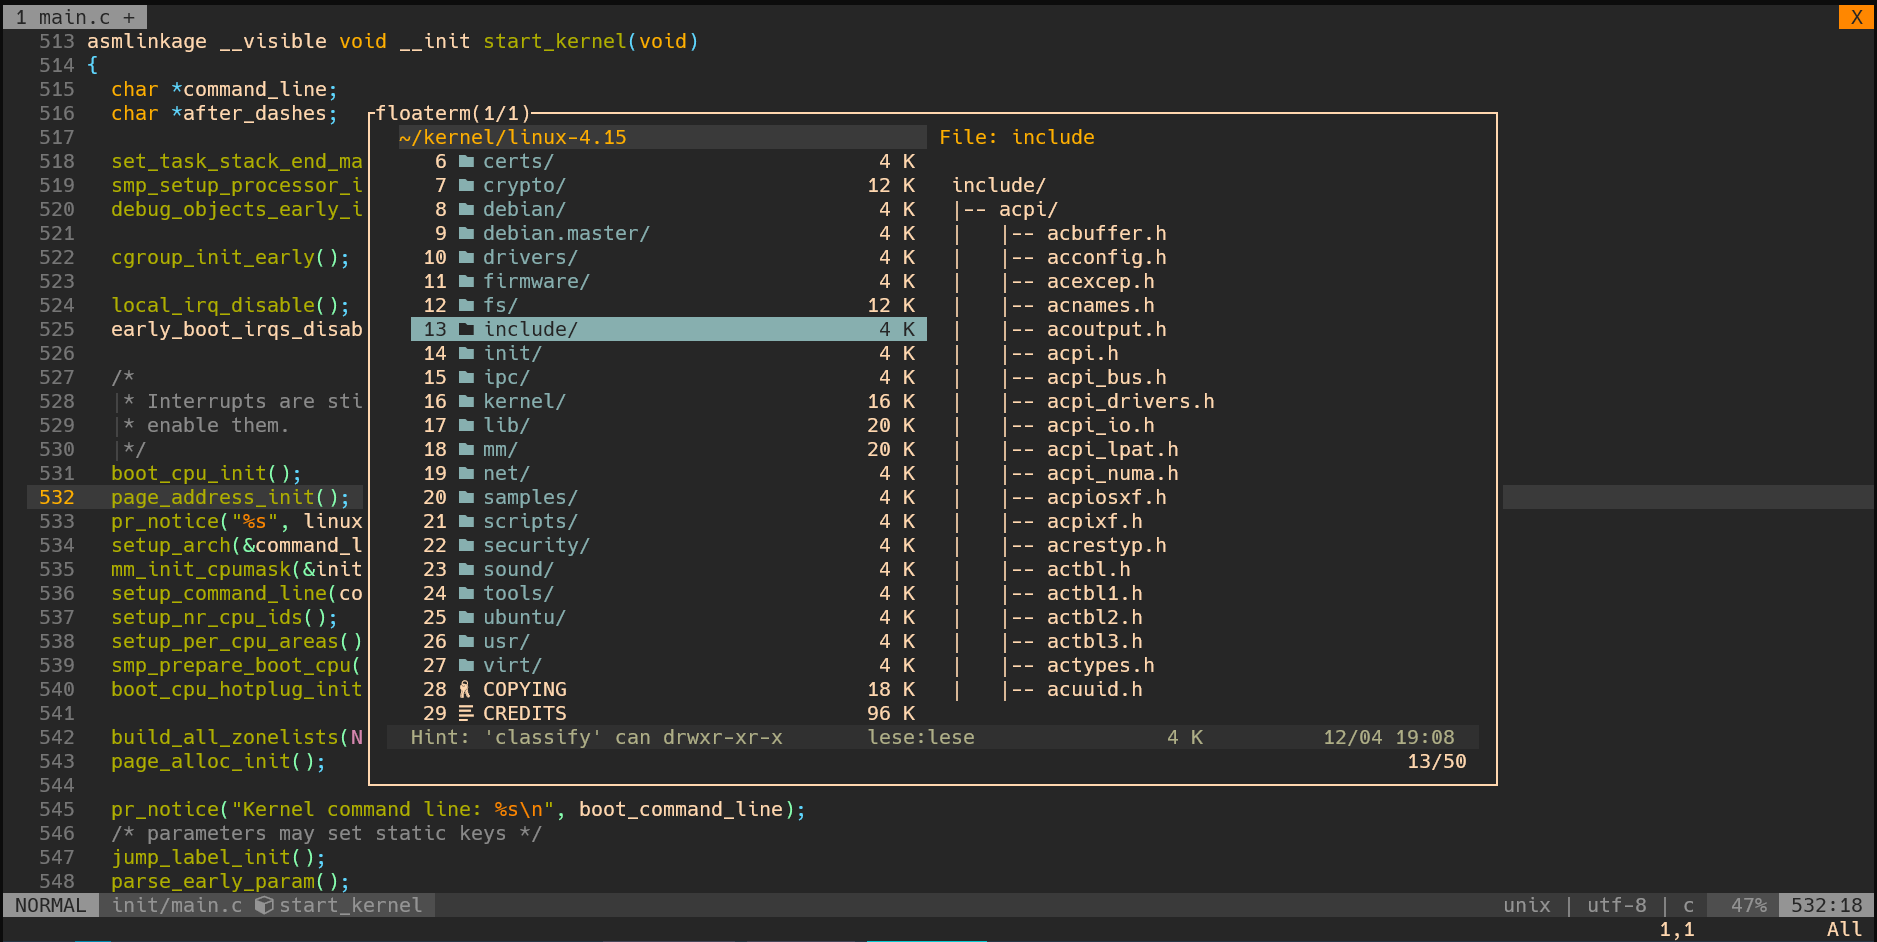1877x942 pixels.
Task: Click actypes.h in the preview tree
Action: (x=1100, y=665)
